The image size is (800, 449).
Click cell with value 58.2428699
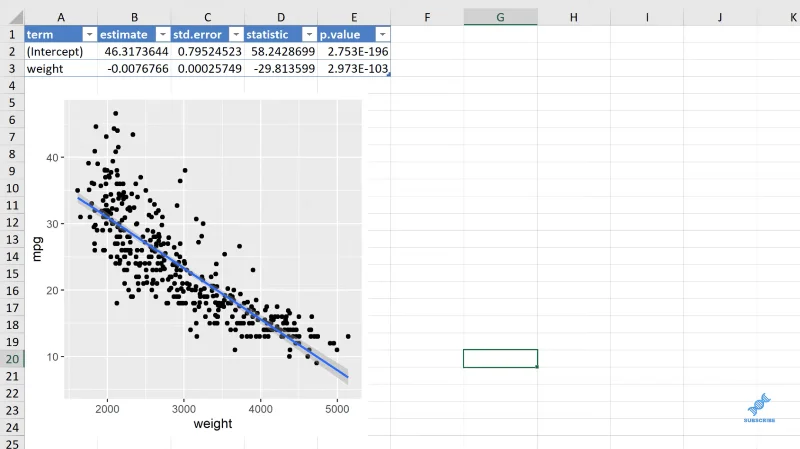[x=281, y=52]
